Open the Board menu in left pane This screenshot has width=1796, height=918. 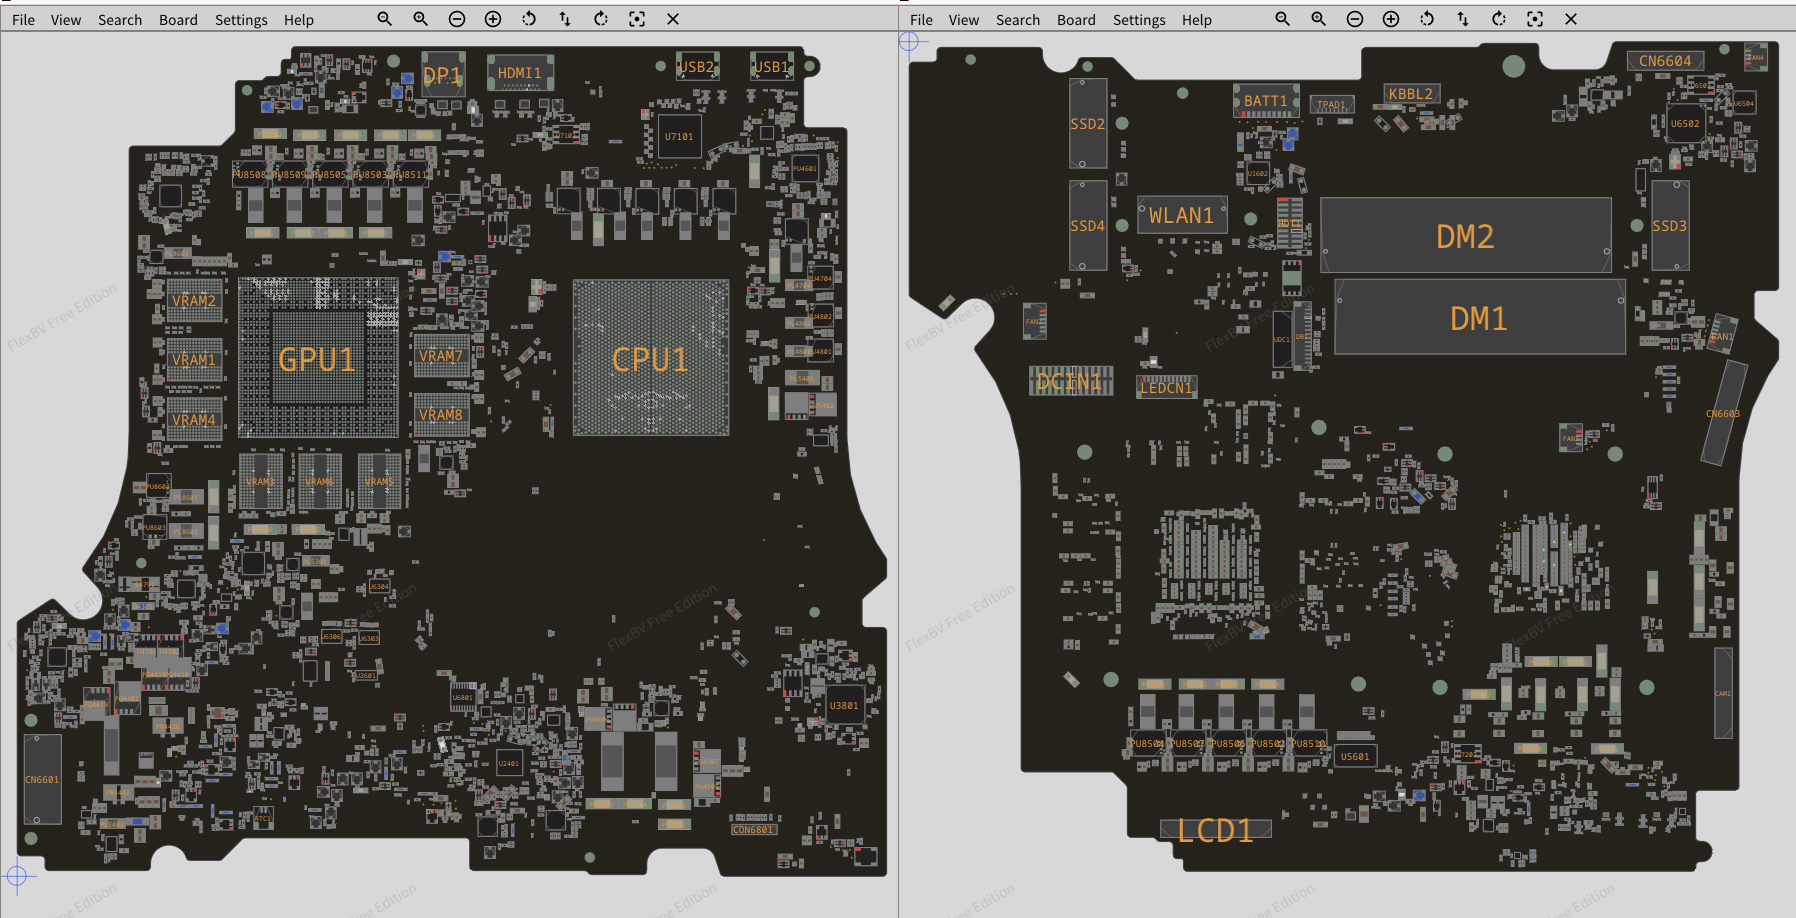[178, 20]
